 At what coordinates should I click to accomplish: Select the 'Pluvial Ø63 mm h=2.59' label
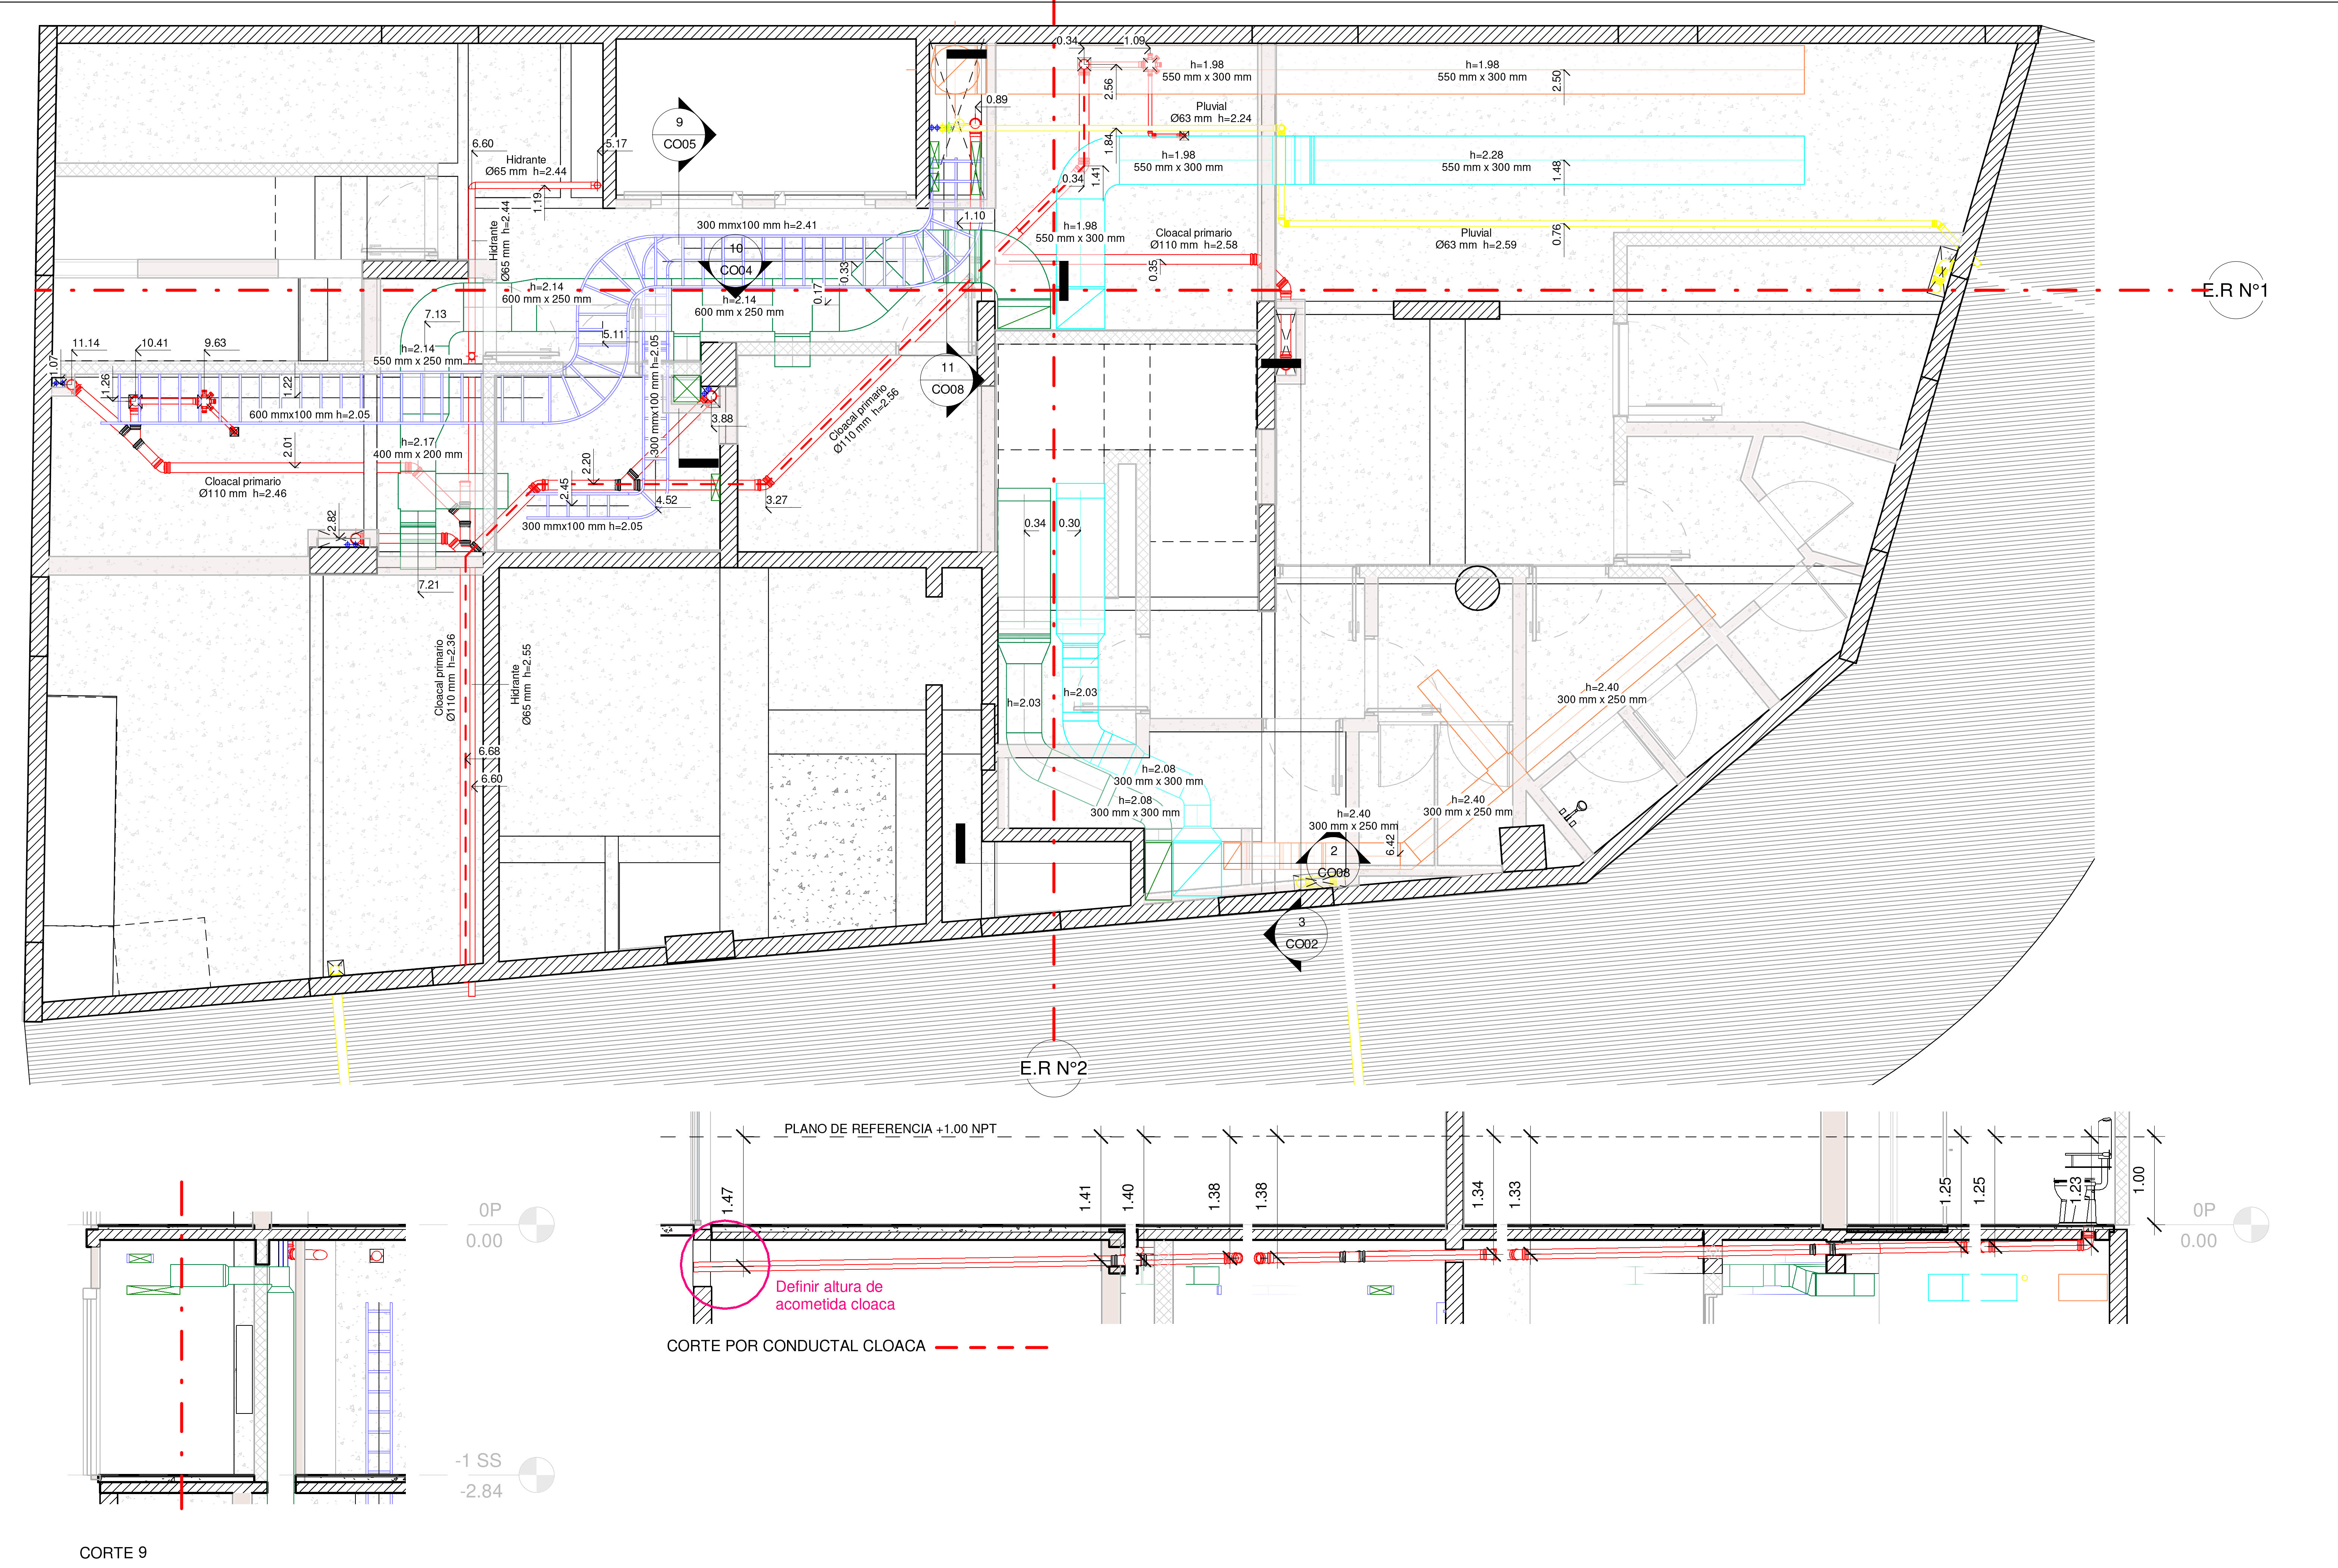1475,239
